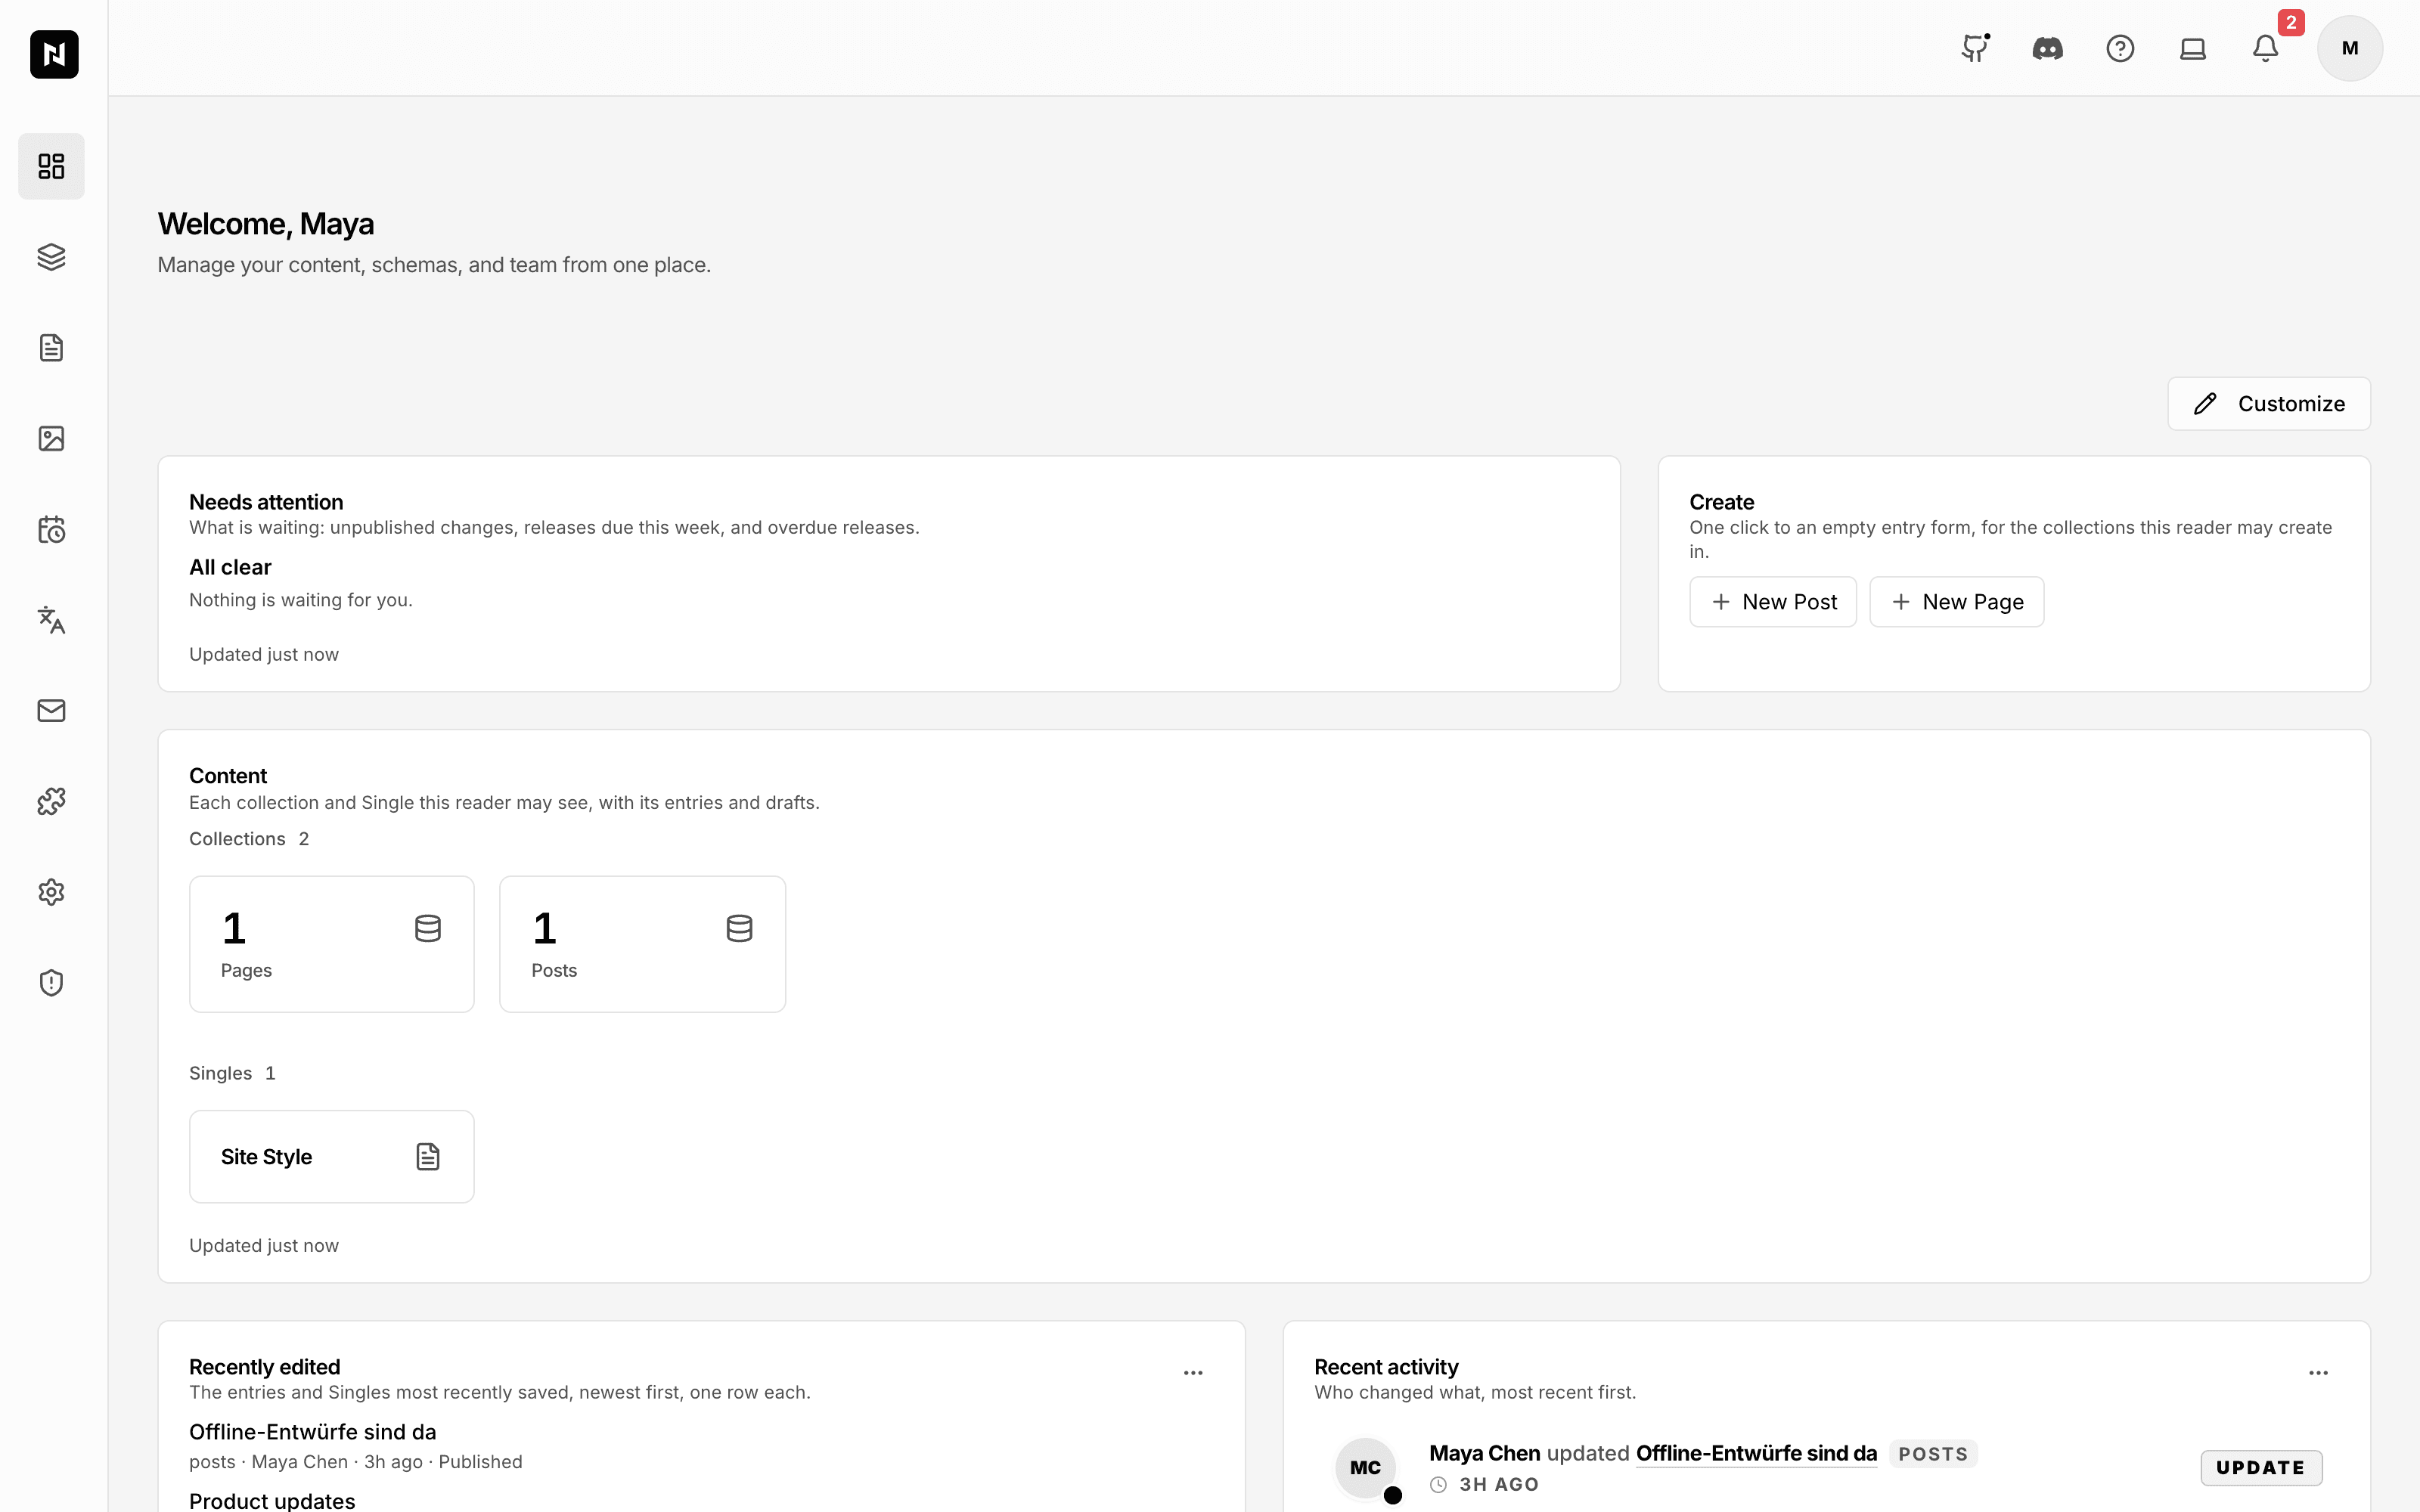The width and height of the screenshot is (2420, 1512).
Task: Click the UPDATE badge in Recent activity
Action: point(2261,1468)
